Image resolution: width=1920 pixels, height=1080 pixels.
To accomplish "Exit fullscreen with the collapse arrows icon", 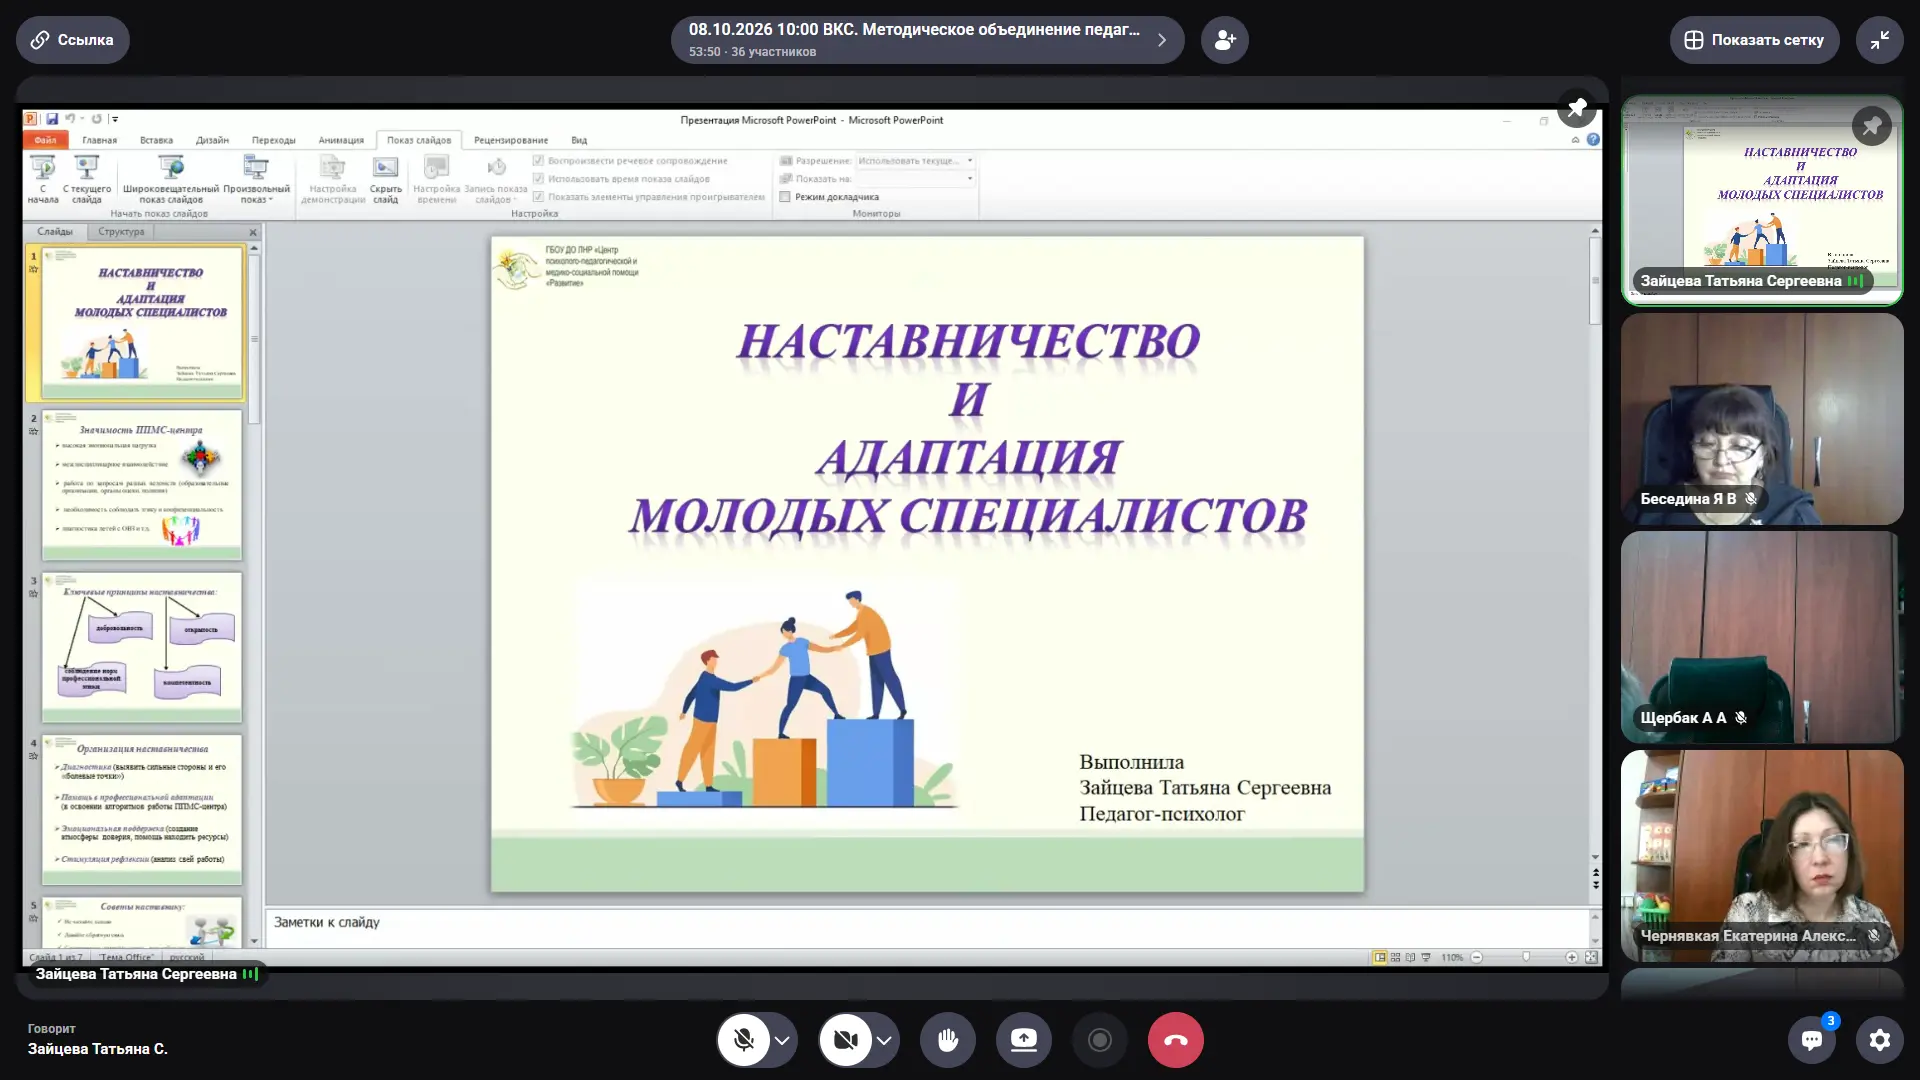I will tap(1880, 40).
